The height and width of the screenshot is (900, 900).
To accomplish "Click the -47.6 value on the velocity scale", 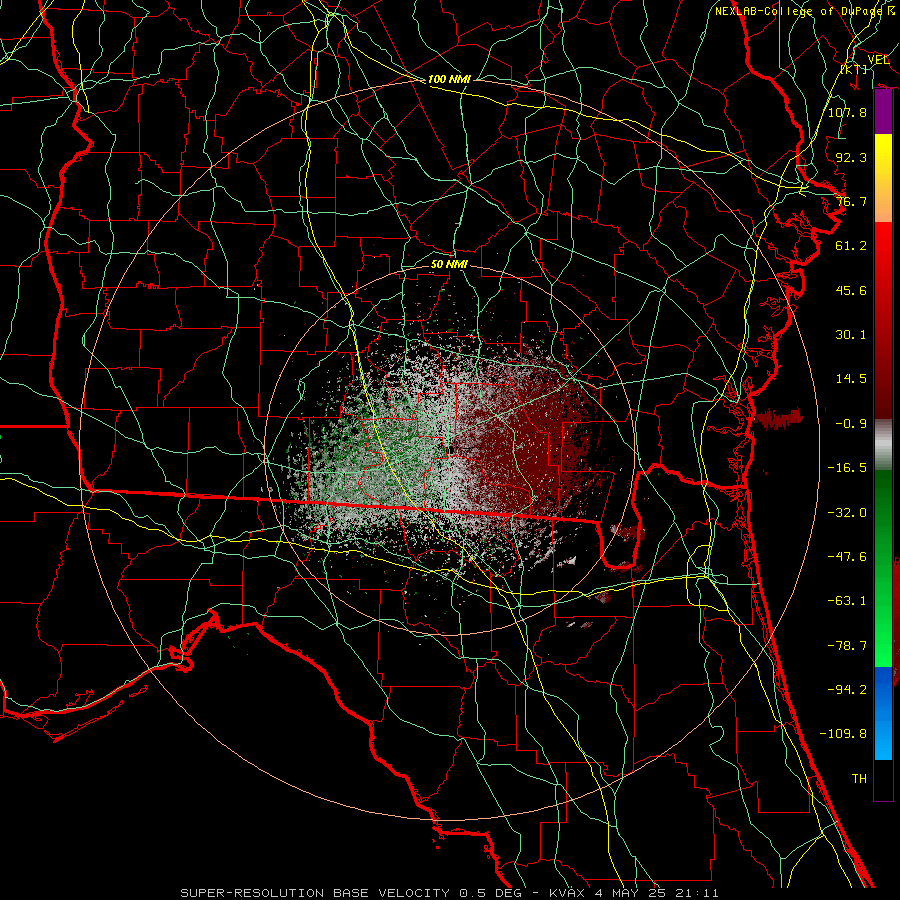I will (x=847, y=557).
